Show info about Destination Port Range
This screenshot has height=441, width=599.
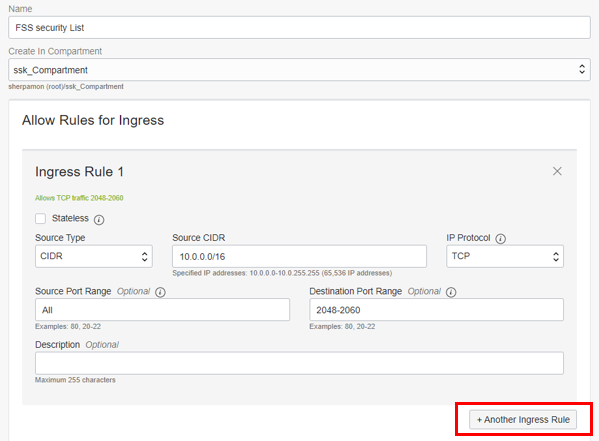point(451,292)
